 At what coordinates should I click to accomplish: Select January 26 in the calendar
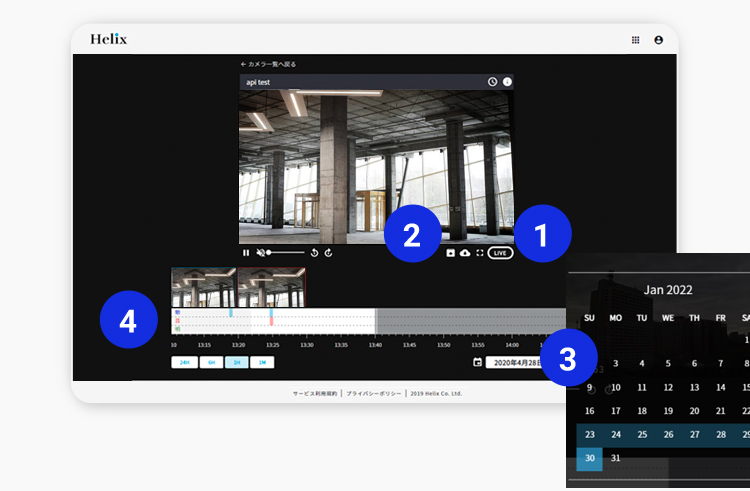[669, 435]
